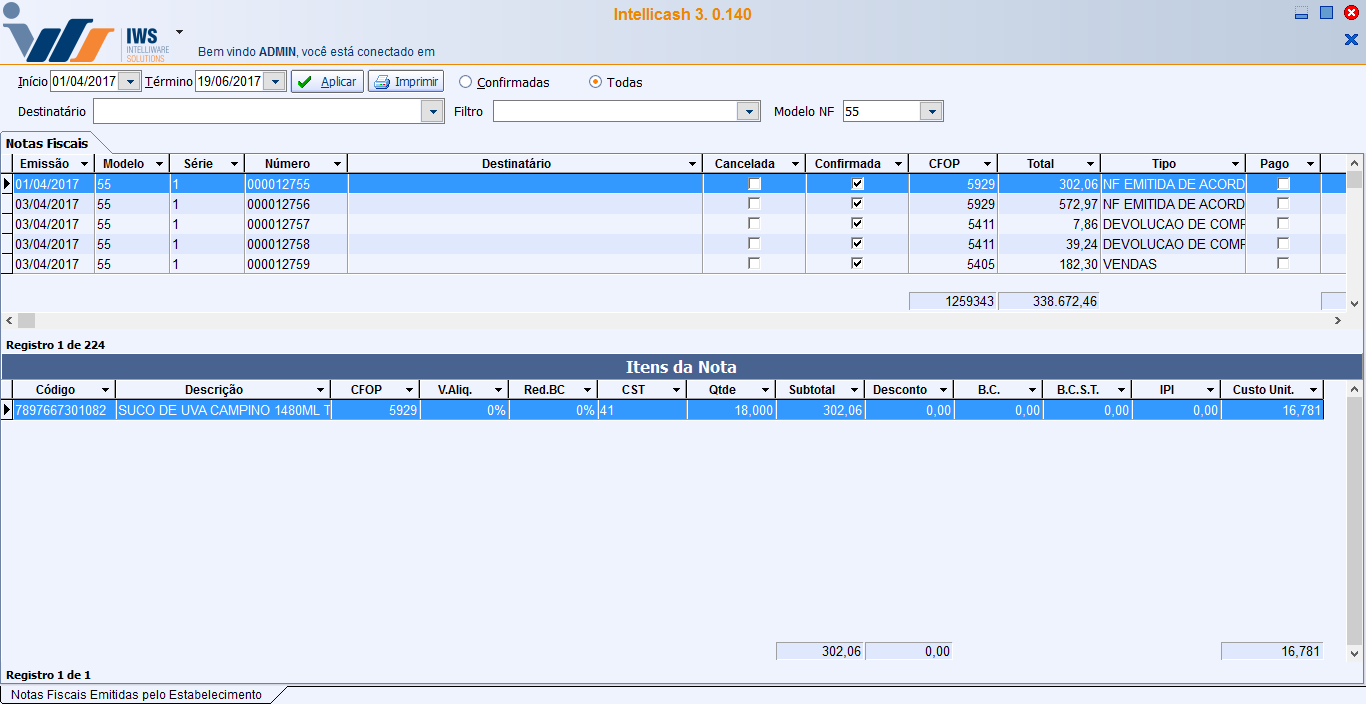1366x704 pixels.
Task: Open the Início date picker dropdown
Action: pyautogui.click(x=129, y=82)
